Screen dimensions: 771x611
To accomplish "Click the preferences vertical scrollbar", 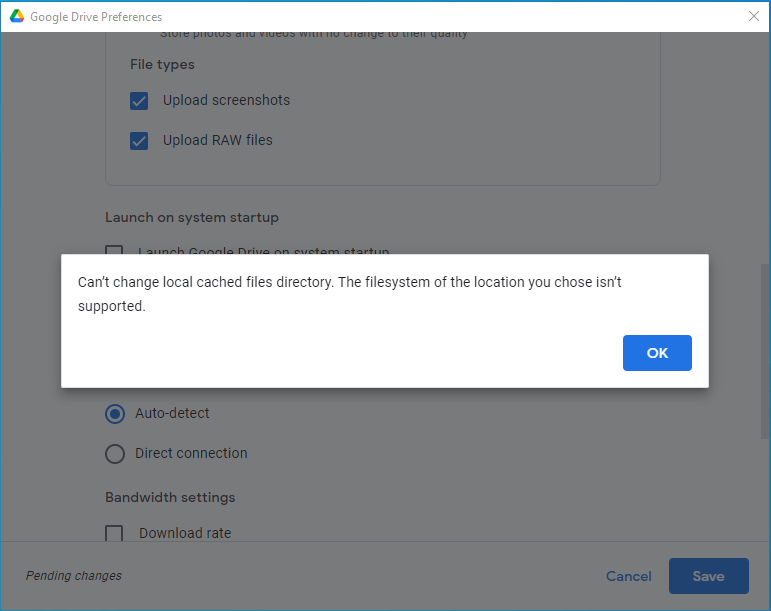I will [x=765, y=351].
